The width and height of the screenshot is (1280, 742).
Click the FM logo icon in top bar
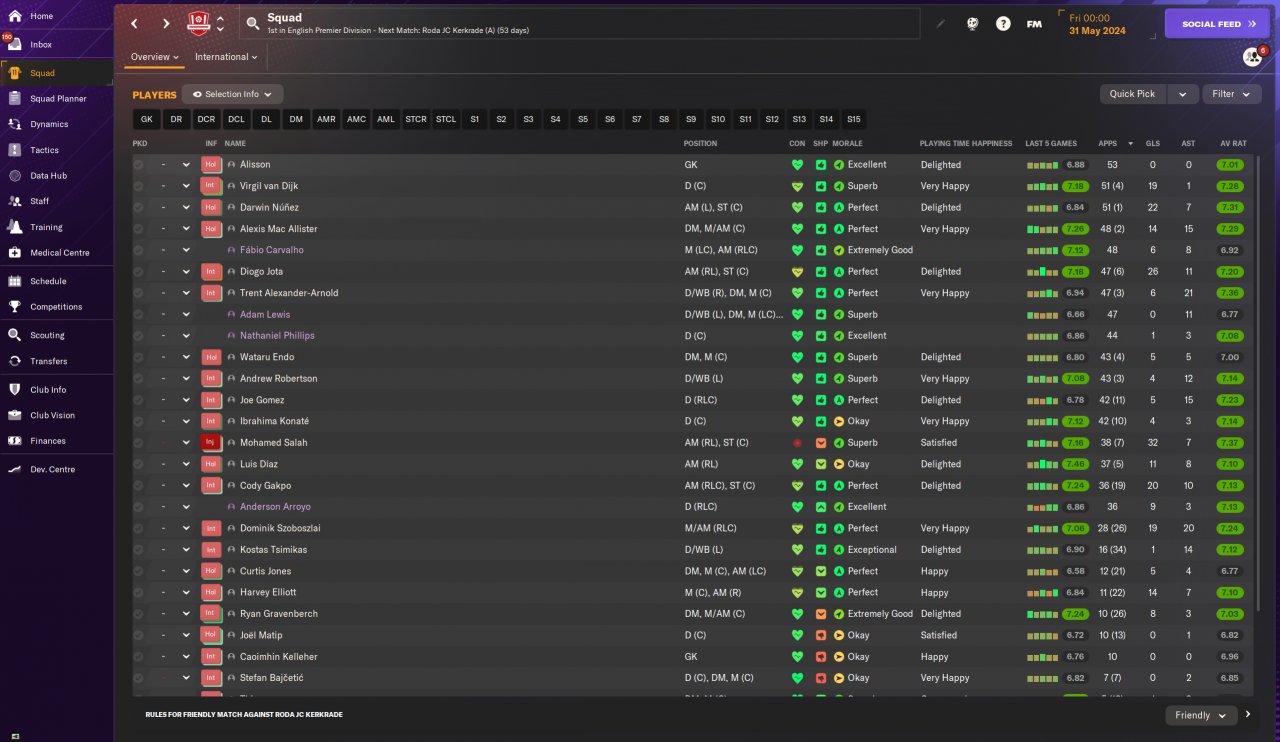[1034, 23]
